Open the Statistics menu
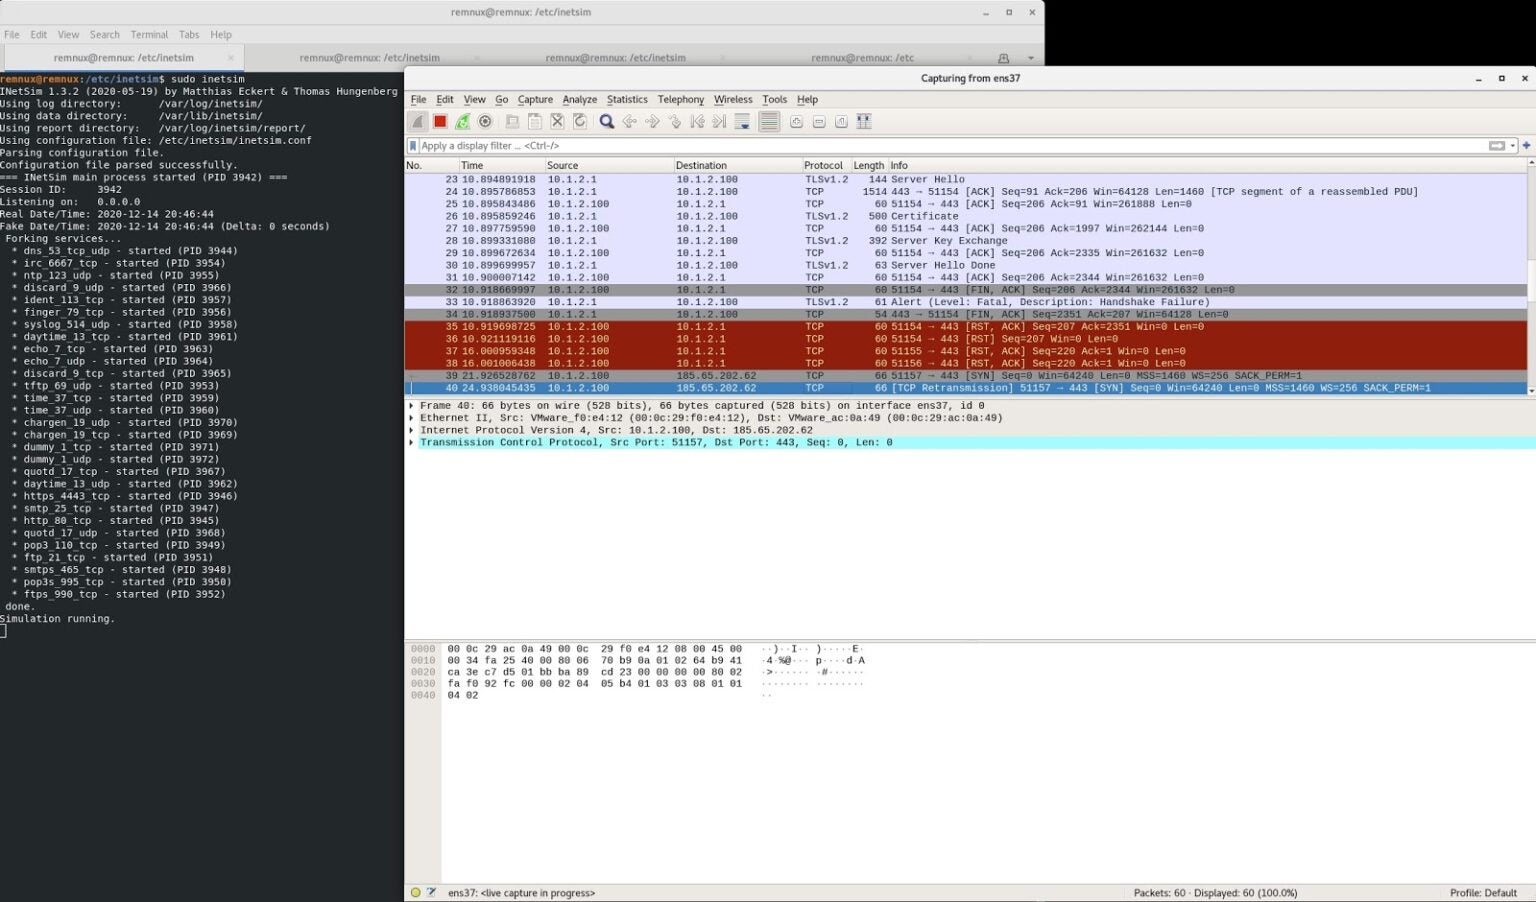This screenshot has width=1536, height=902. tap(627, 99)
